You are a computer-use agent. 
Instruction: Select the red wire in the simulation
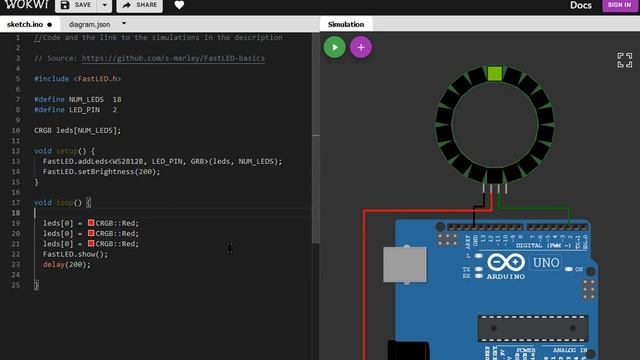(364, 286)
